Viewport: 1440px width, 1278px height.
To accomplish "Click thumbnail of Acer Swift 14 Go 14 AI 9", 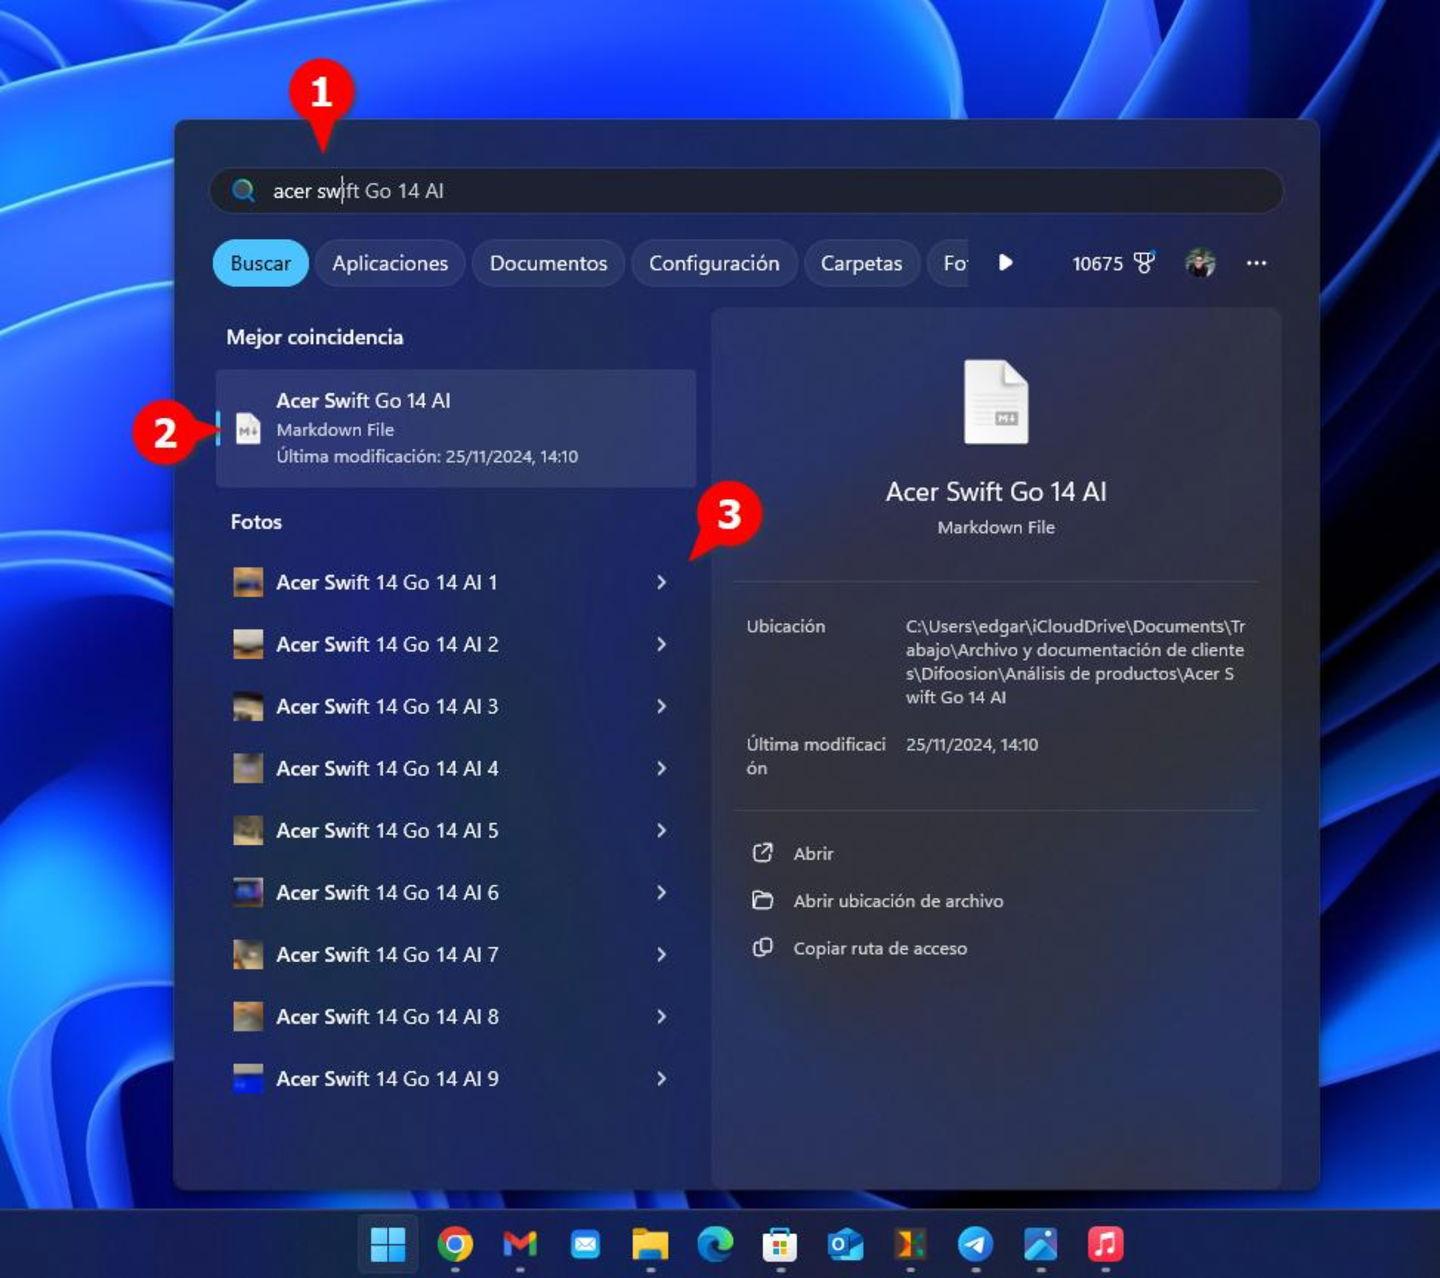I will click(x=248, y=1078).
